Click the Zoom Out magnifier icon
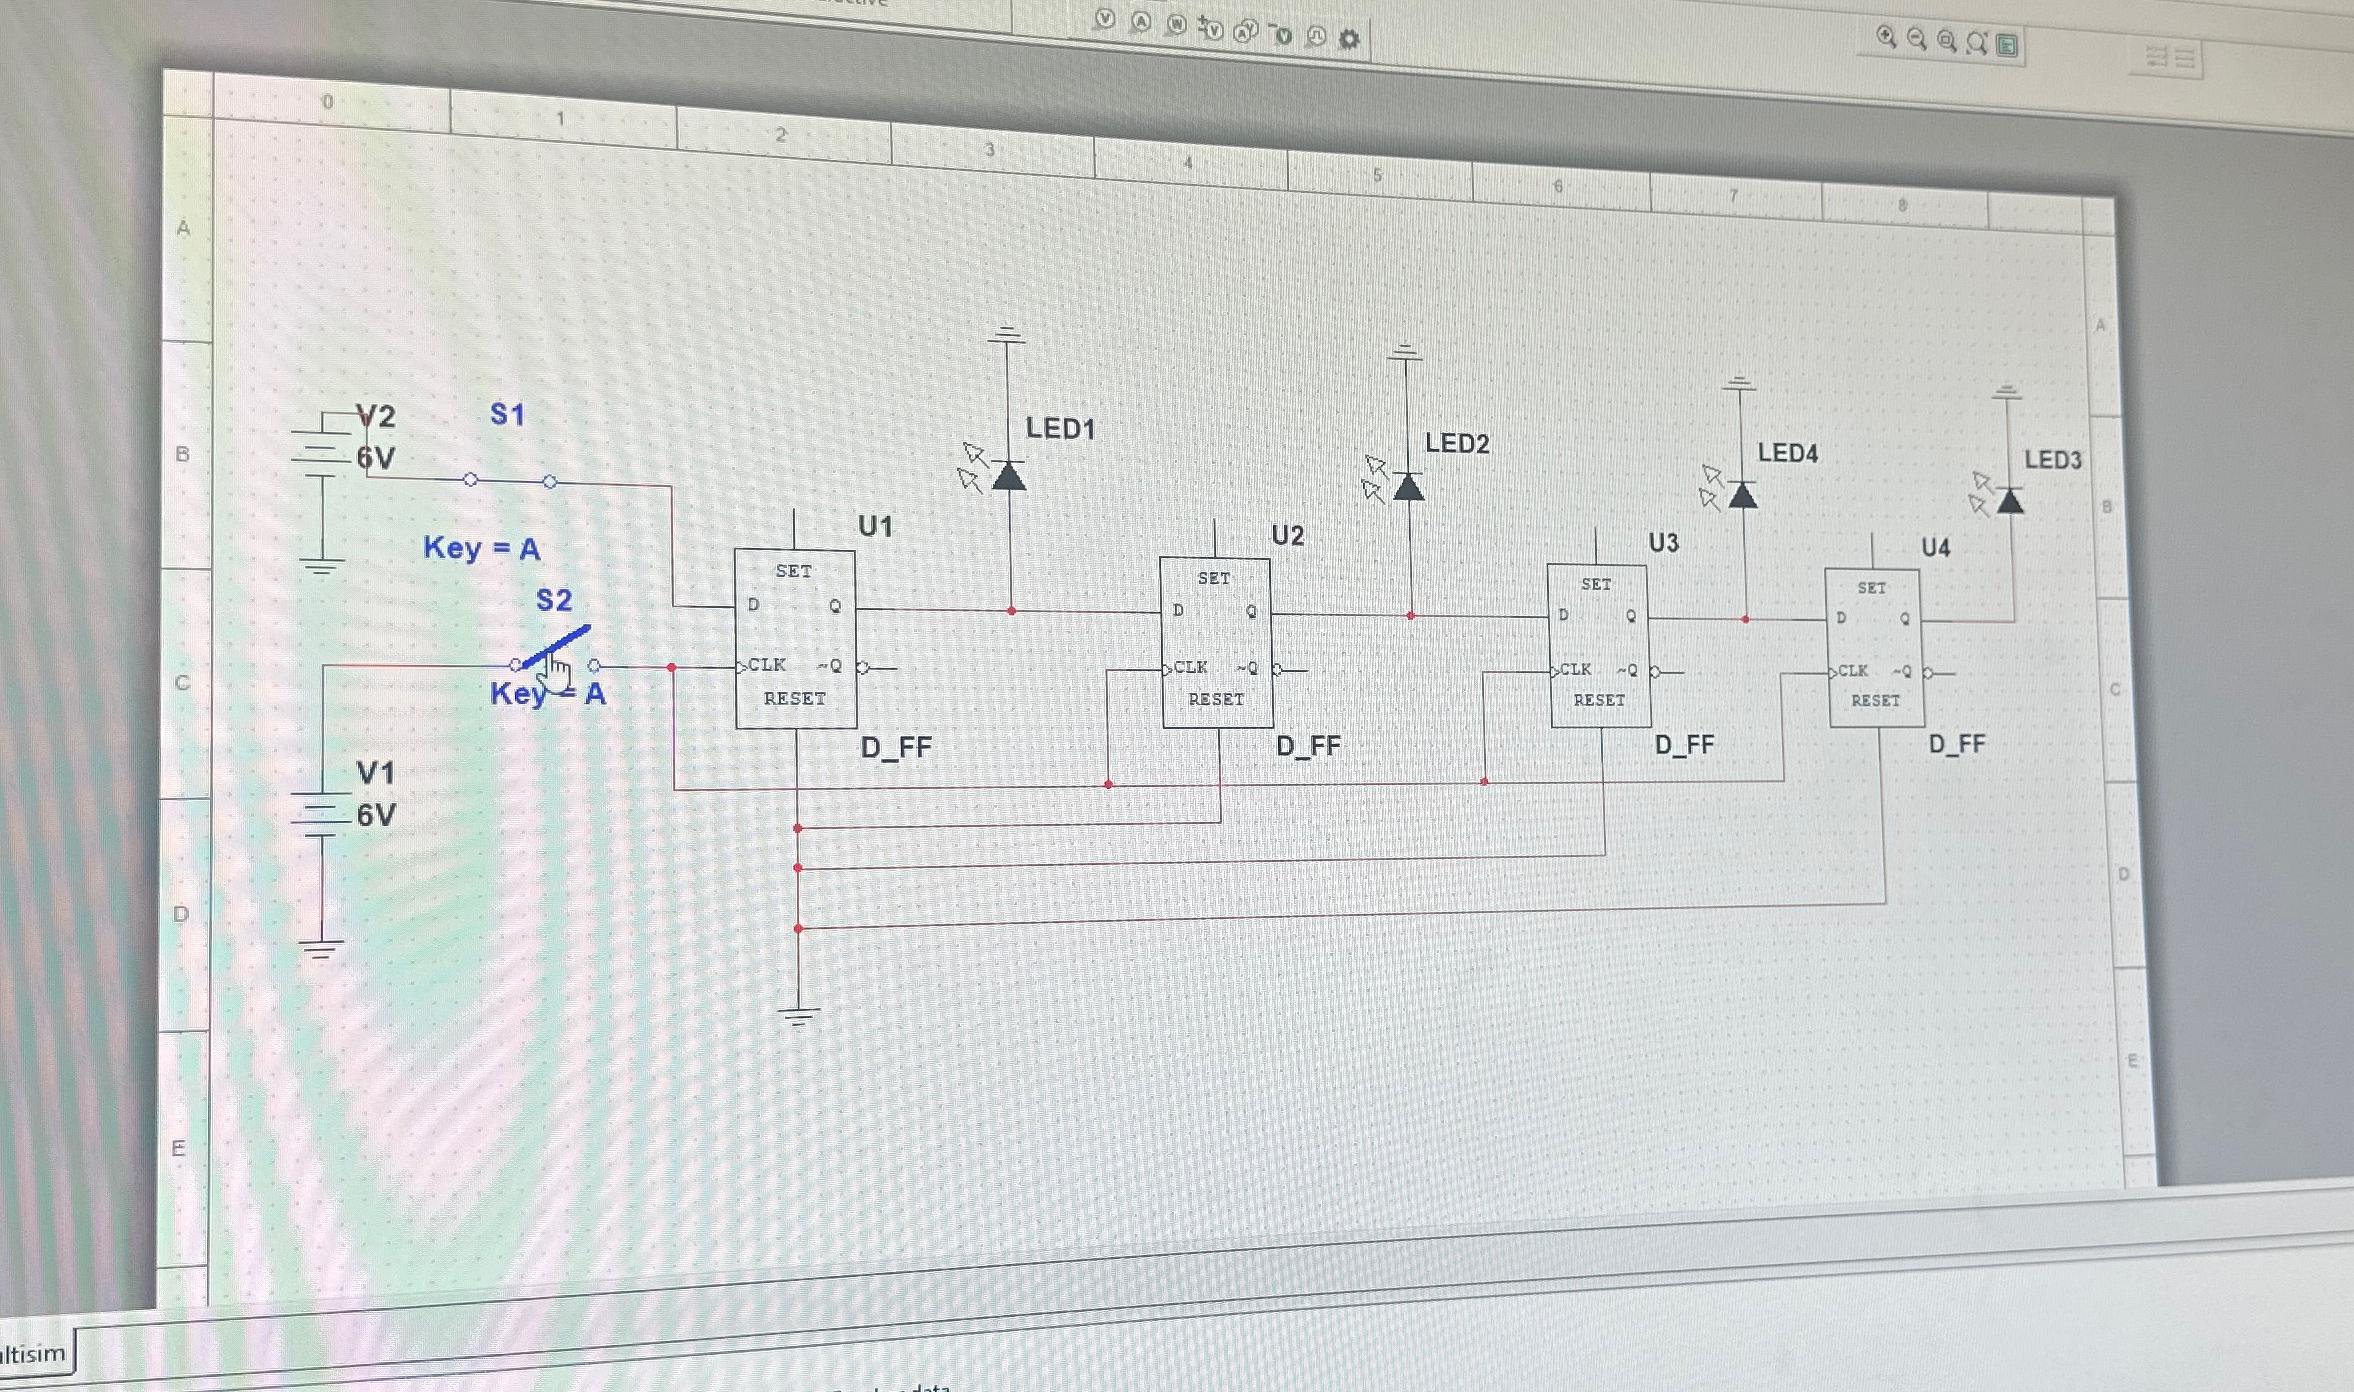Image resolution: width=2354 pixels, height=1392 pixels. 1913,37
